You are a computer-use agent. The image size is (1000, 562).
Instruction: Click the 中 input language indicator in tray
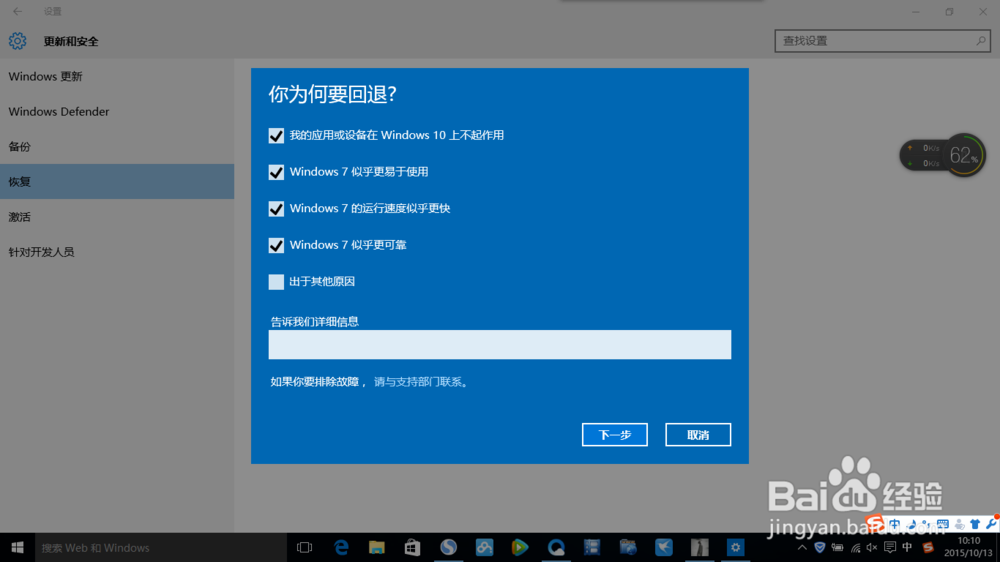(x=907, y=548)
